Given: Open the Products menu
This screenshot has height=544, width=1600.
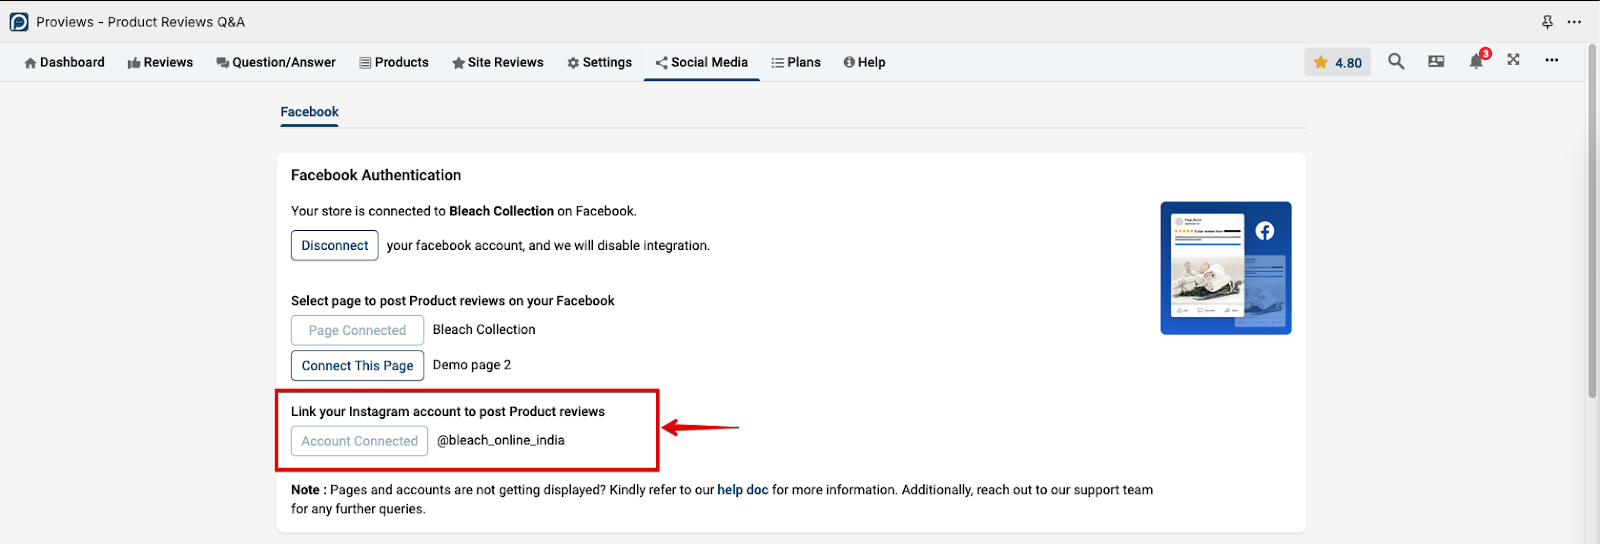Looking at the screenshot, I should tap(394, 62).
